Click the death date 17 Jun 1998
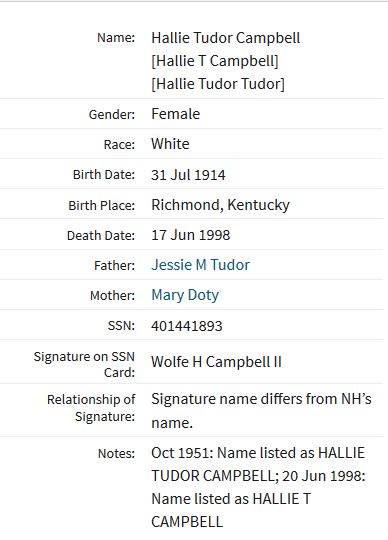This screenshot has width=388, height=540. 190,235
